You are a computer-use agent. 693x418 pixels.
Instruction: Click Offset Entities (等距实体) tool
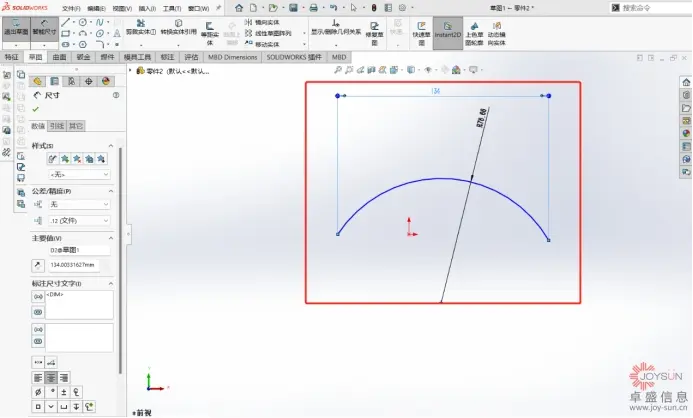209,34
